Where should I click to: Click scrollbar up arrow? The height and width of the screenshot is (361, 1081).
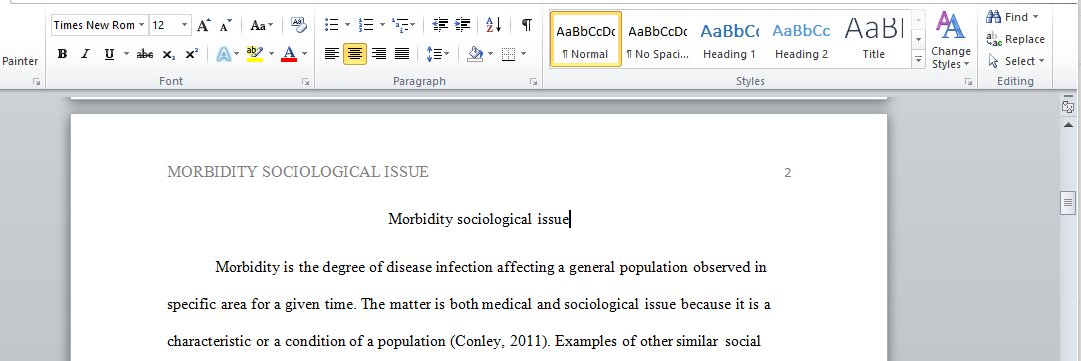[1068, 125]
